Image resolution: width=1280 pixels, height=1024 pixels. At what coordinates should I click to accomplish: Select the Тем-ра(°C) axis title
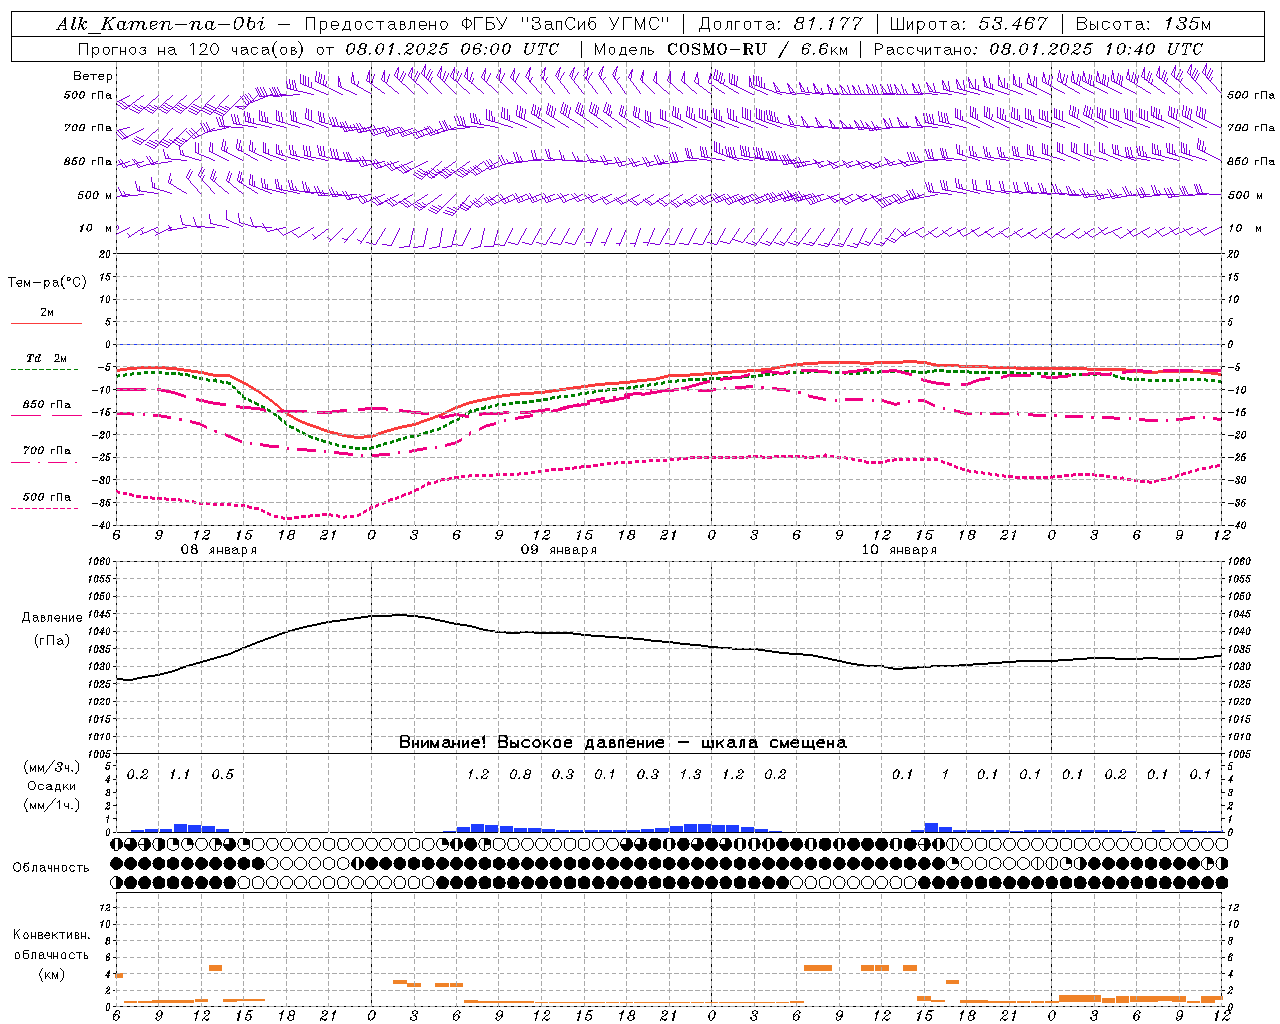click(x=47, y=283)
